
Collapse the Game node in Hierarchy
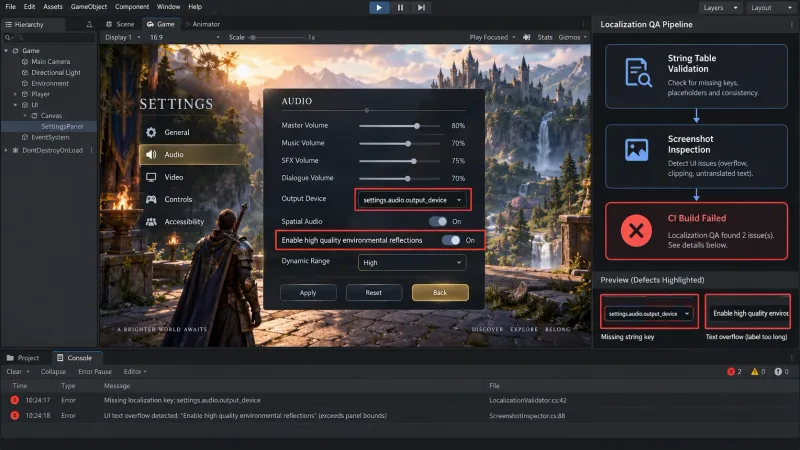click(6, 51)
